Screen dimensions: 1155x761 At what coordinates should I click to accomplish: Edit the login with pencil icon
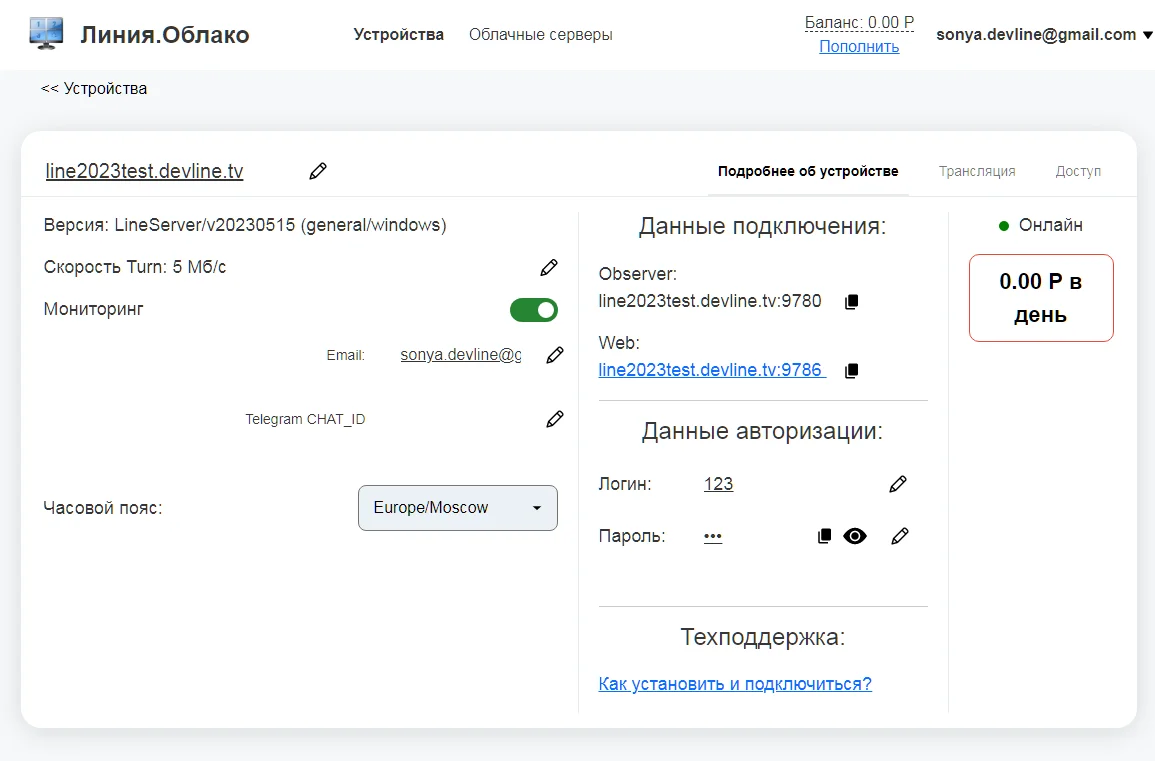pyautogui.click(x=898, y=484)
